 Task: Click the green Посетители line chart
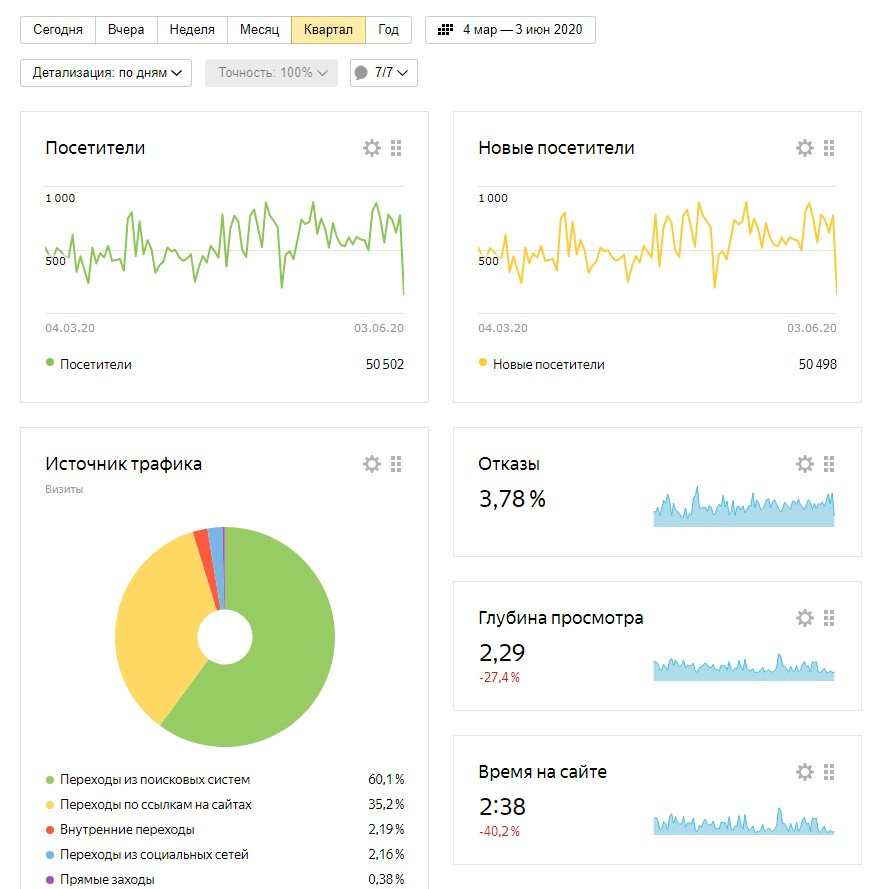point(225,248)
